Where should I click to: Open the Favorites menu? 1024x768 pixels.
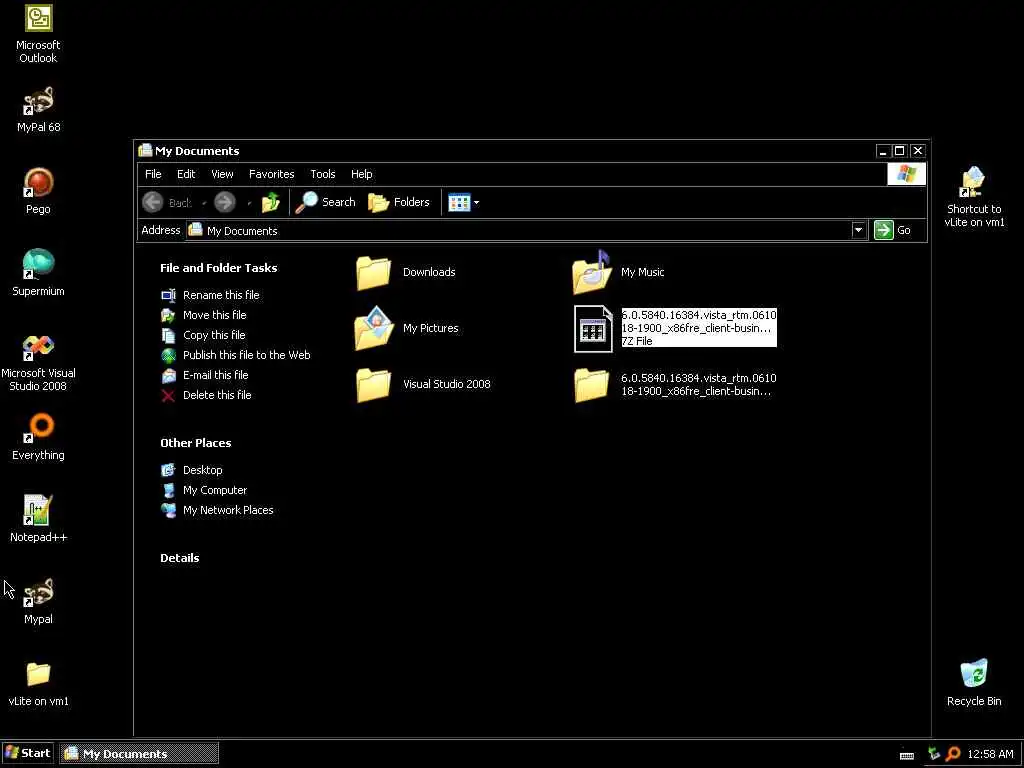[x=271, y=174]
